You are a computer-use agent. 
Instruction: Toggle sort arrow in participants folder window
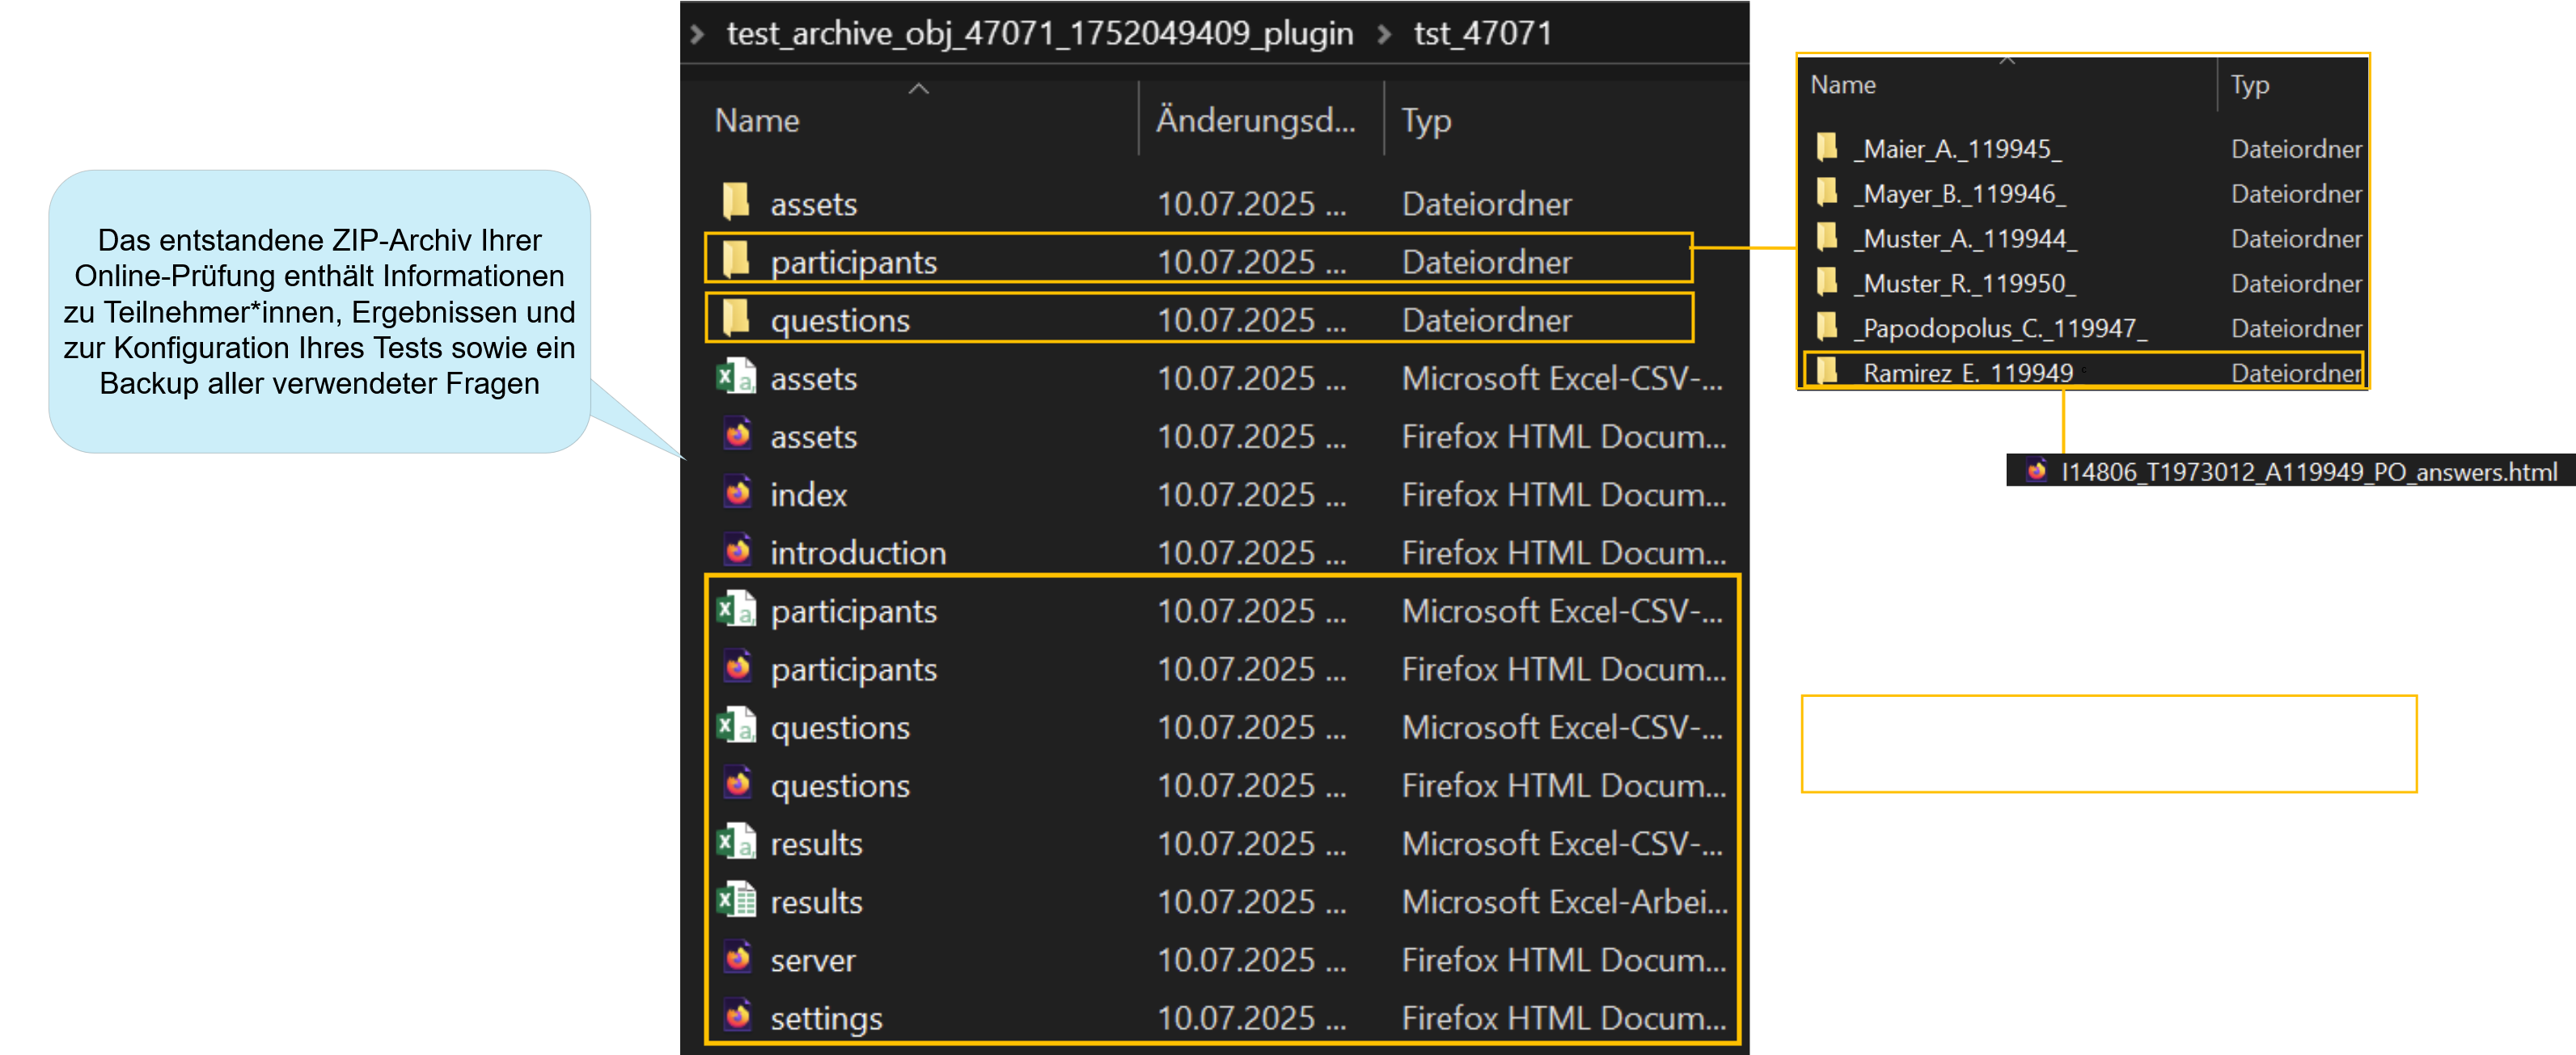(2006, 60)
